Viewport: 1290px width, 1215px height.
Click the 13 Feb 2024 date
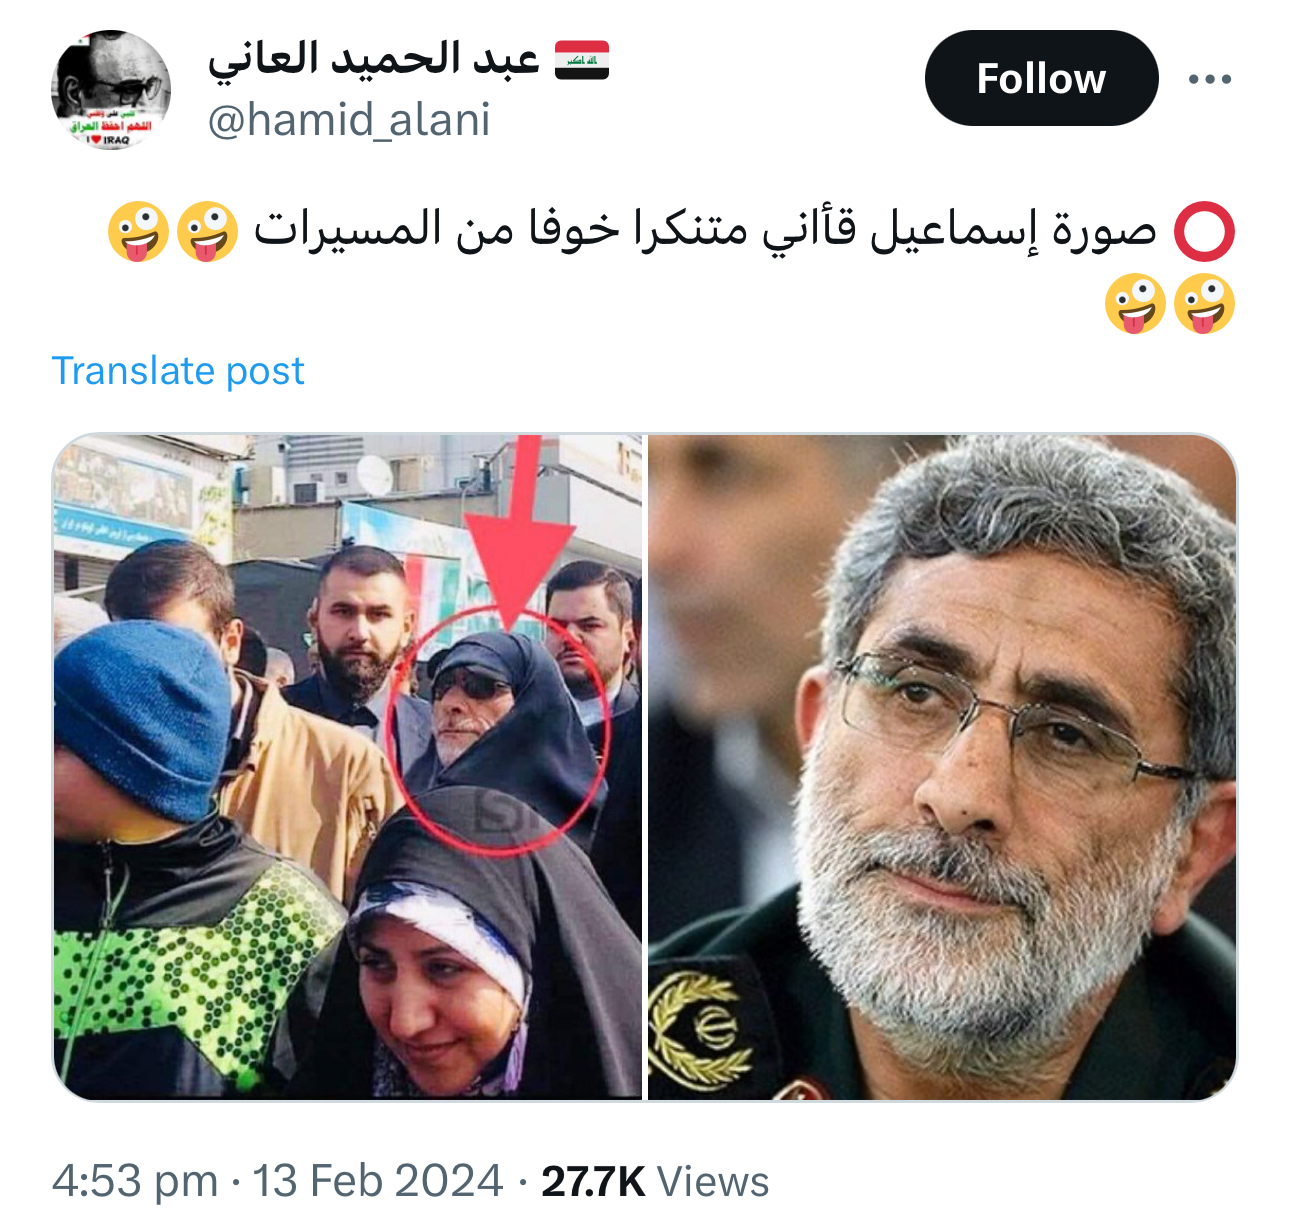[x=377, y=1181]
